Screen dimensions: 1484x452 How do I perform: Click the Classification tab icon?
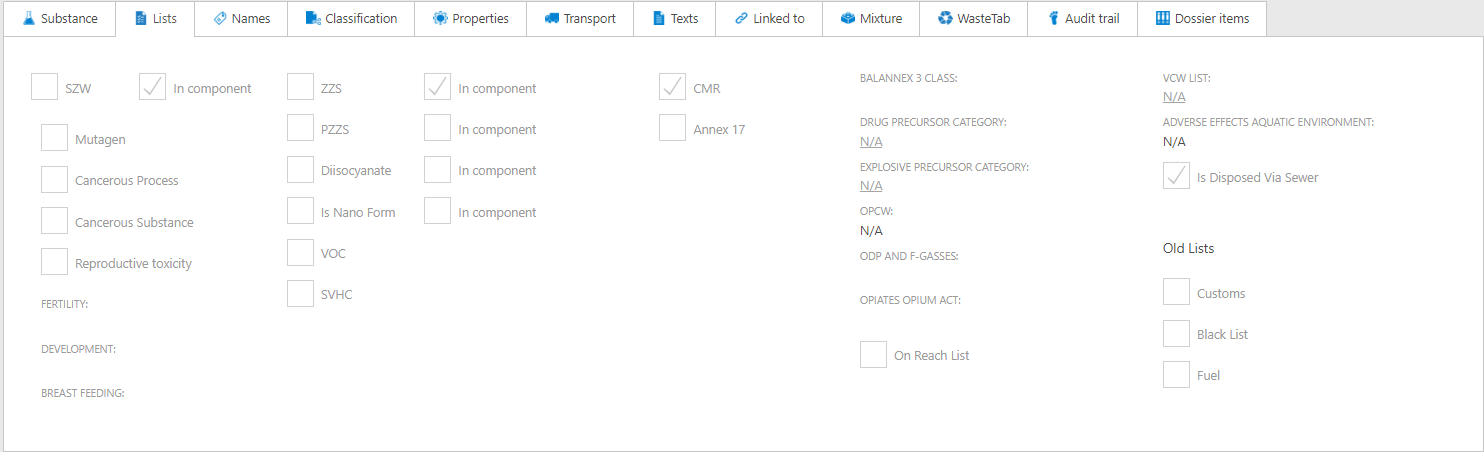[x=313, y=19]
